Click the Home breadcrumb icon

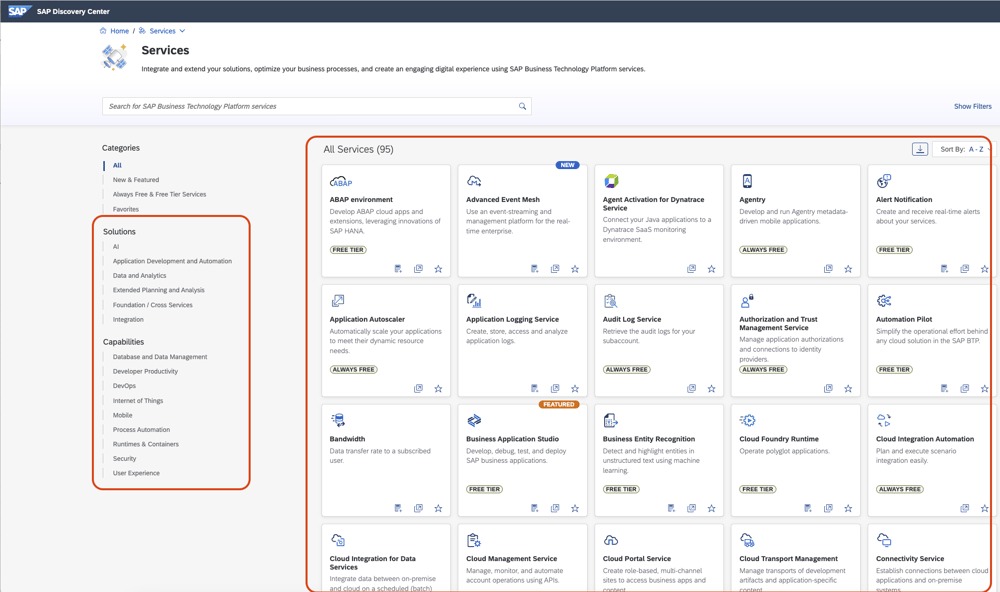click(101, 30)
